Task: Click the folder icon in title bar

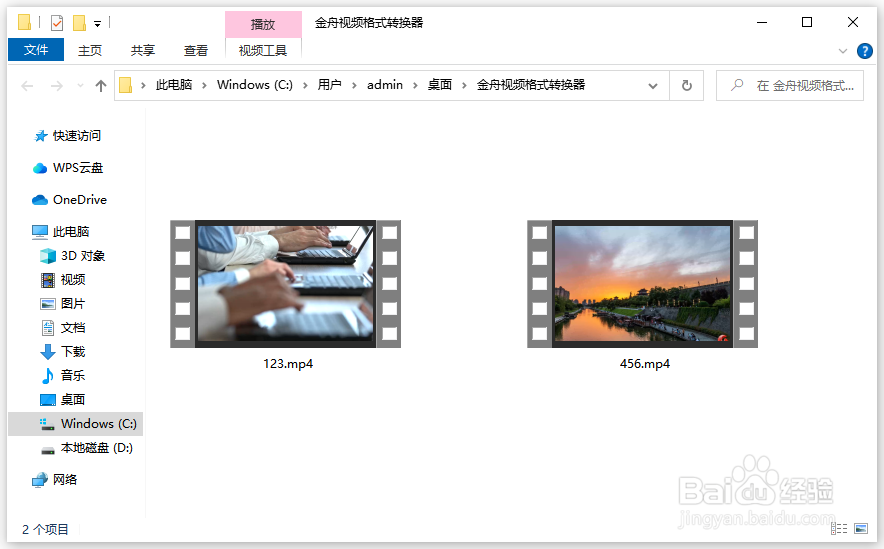Action: pyautogui.click(x=24, y=23)
